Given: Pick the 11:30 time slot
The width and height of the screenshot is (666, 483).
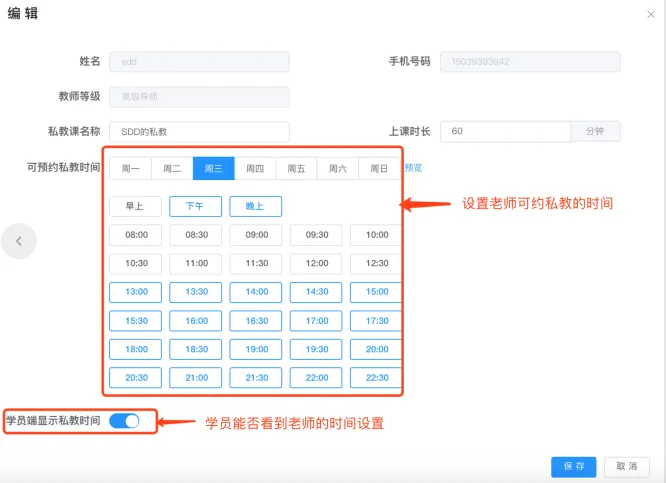Looking at the screenshot, I should click(255, 264).
